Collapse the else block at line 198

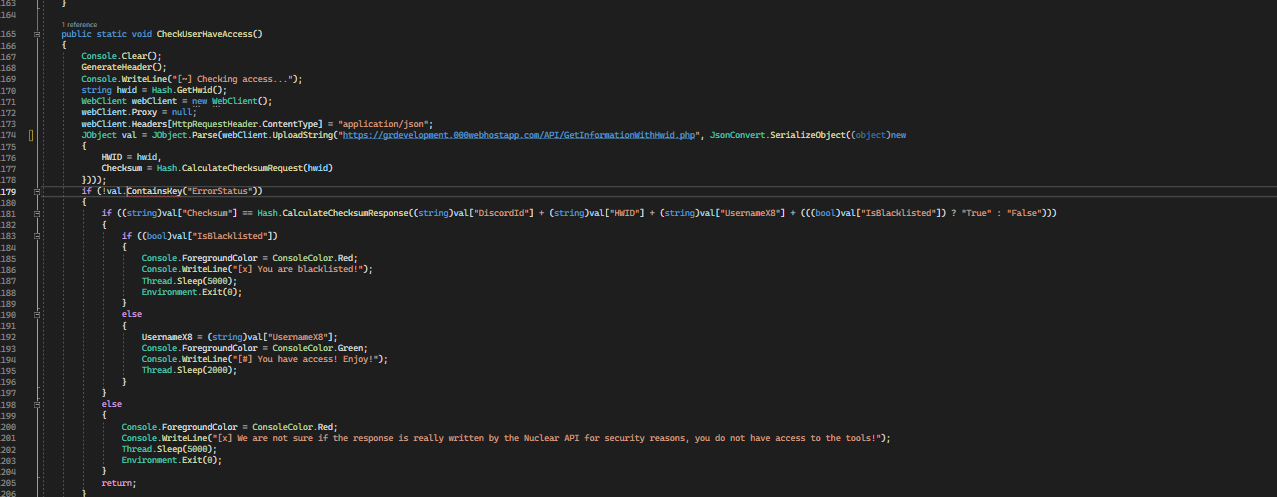click(x=36, y=404)
